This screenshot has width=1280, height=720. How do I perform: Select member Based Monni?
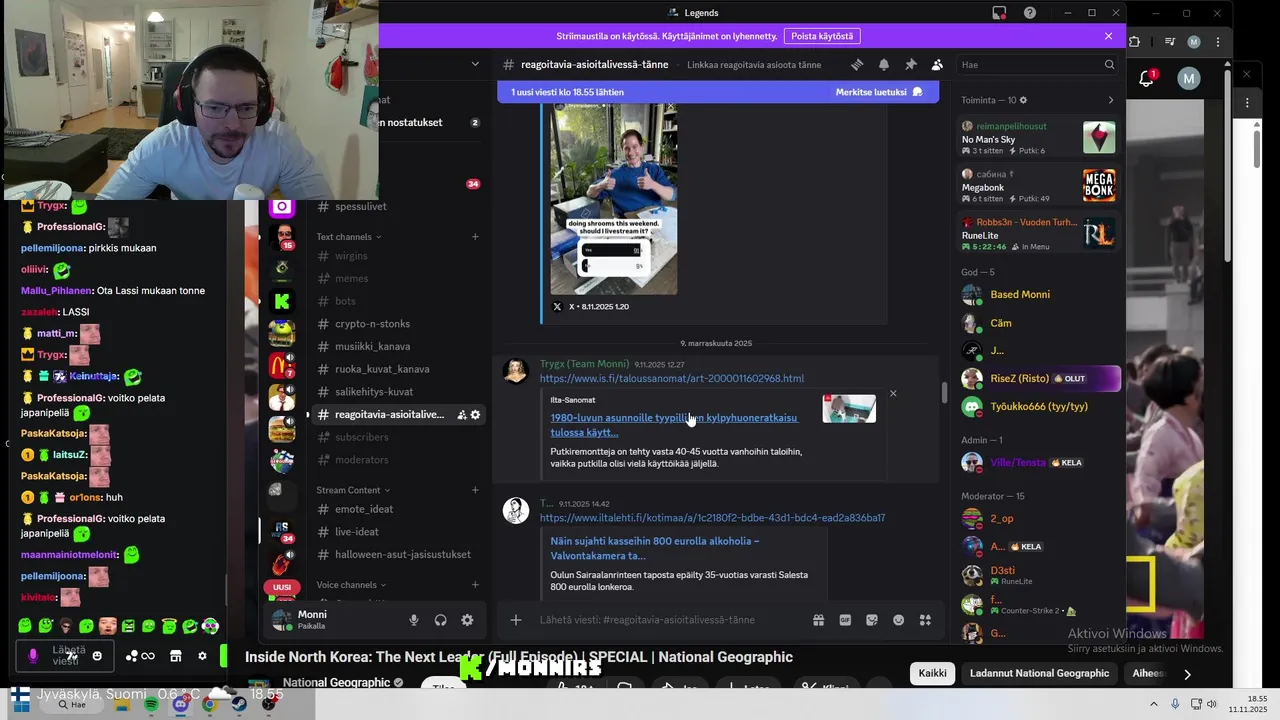[1038, 295]
